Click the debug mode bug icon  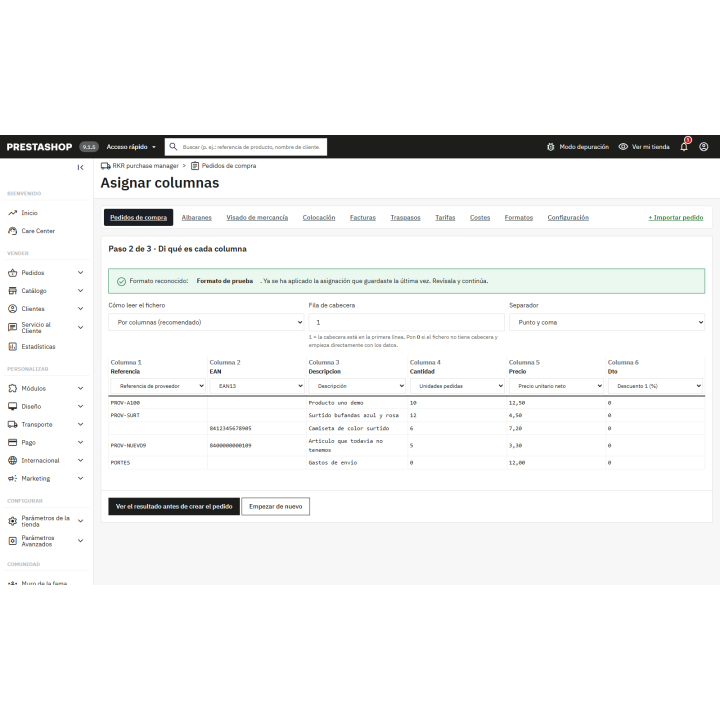point(551,147)
